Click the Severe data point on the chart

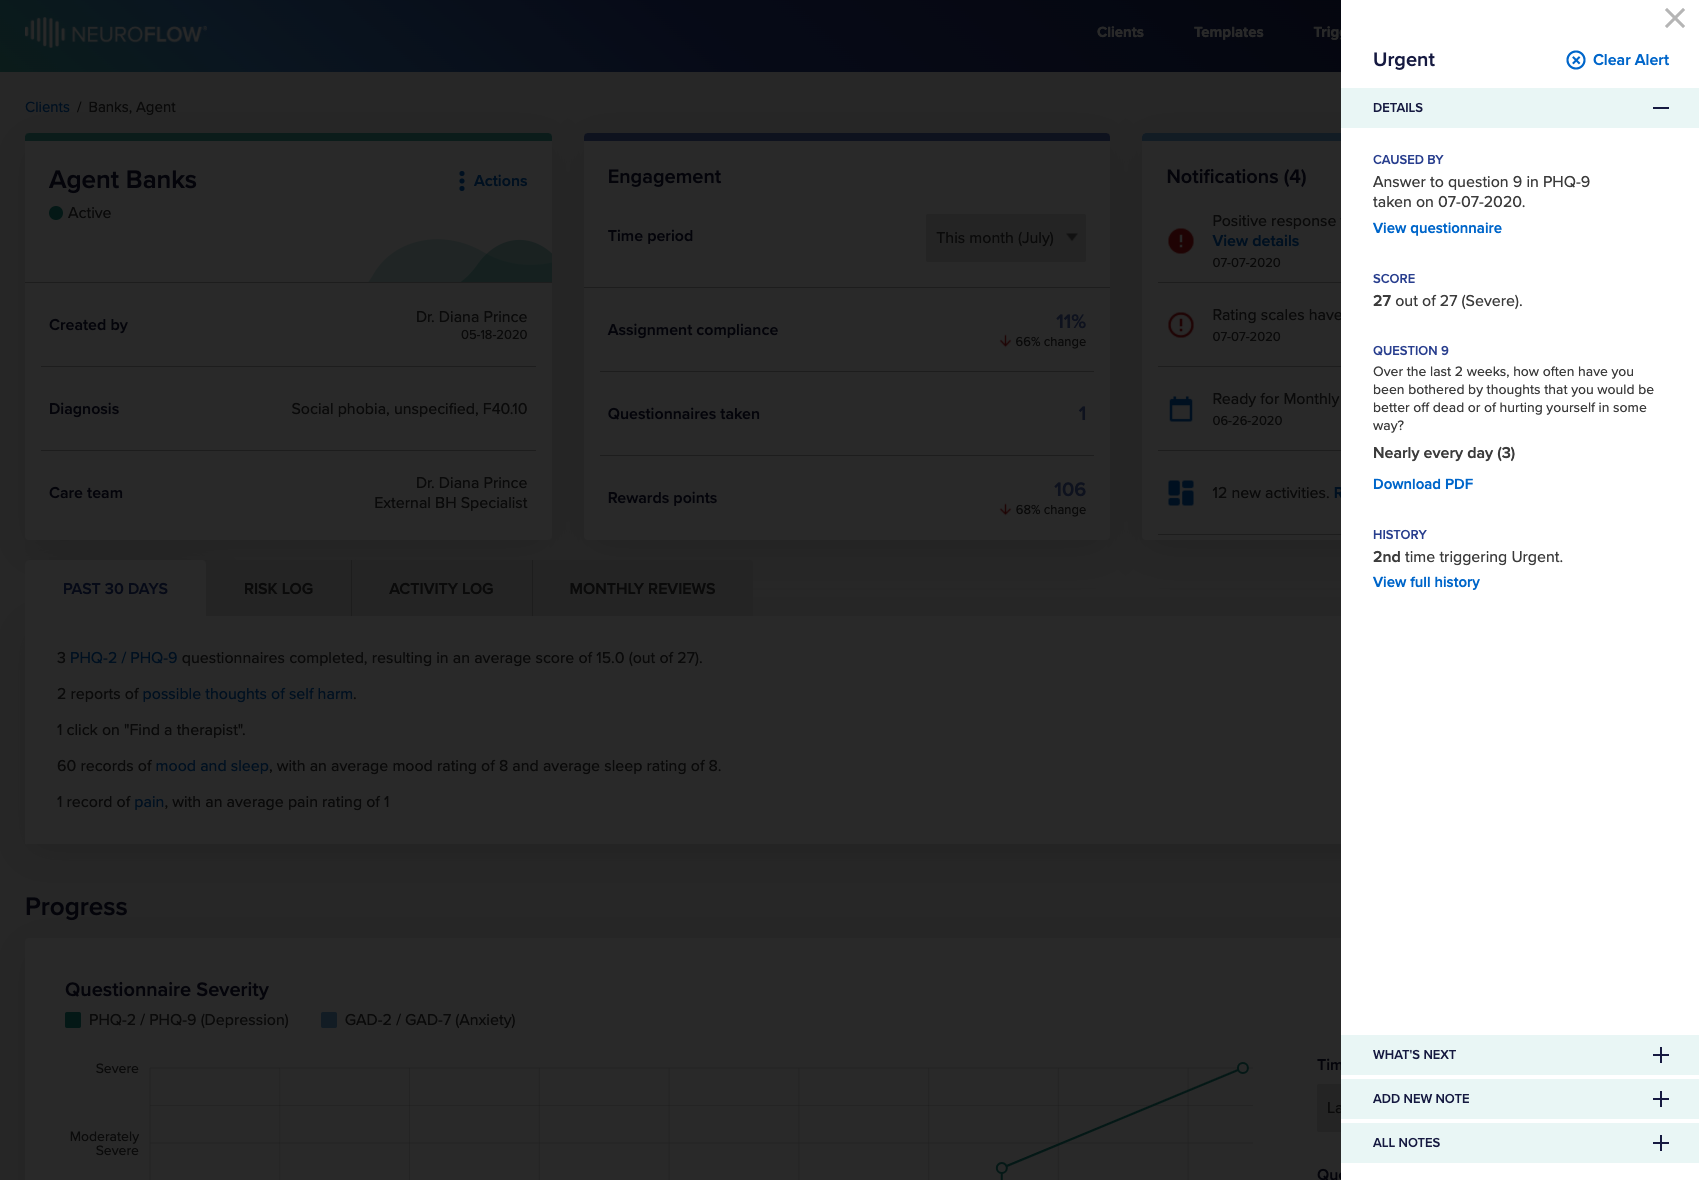click(x=1243, y=1068)
